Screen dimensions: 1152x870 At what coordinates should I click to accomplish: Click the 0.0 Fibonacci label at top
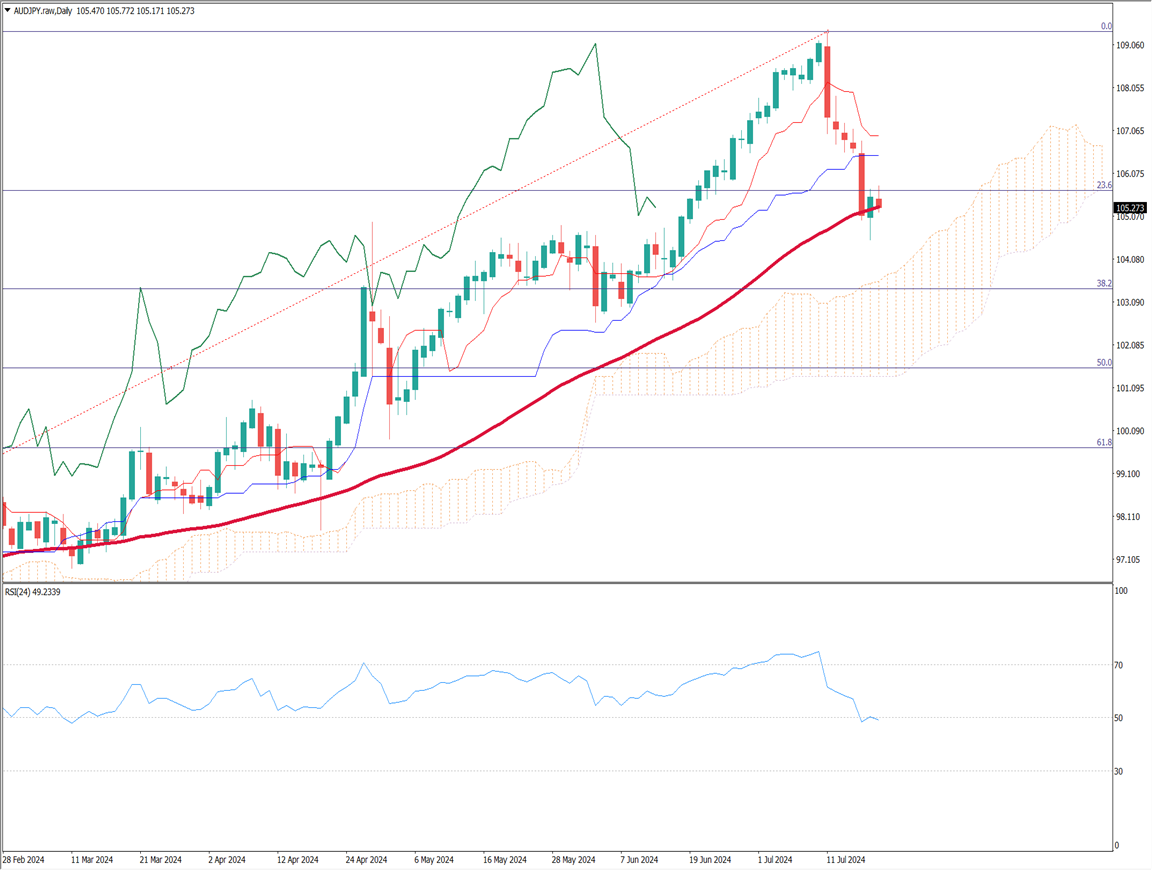(1106, 26)
